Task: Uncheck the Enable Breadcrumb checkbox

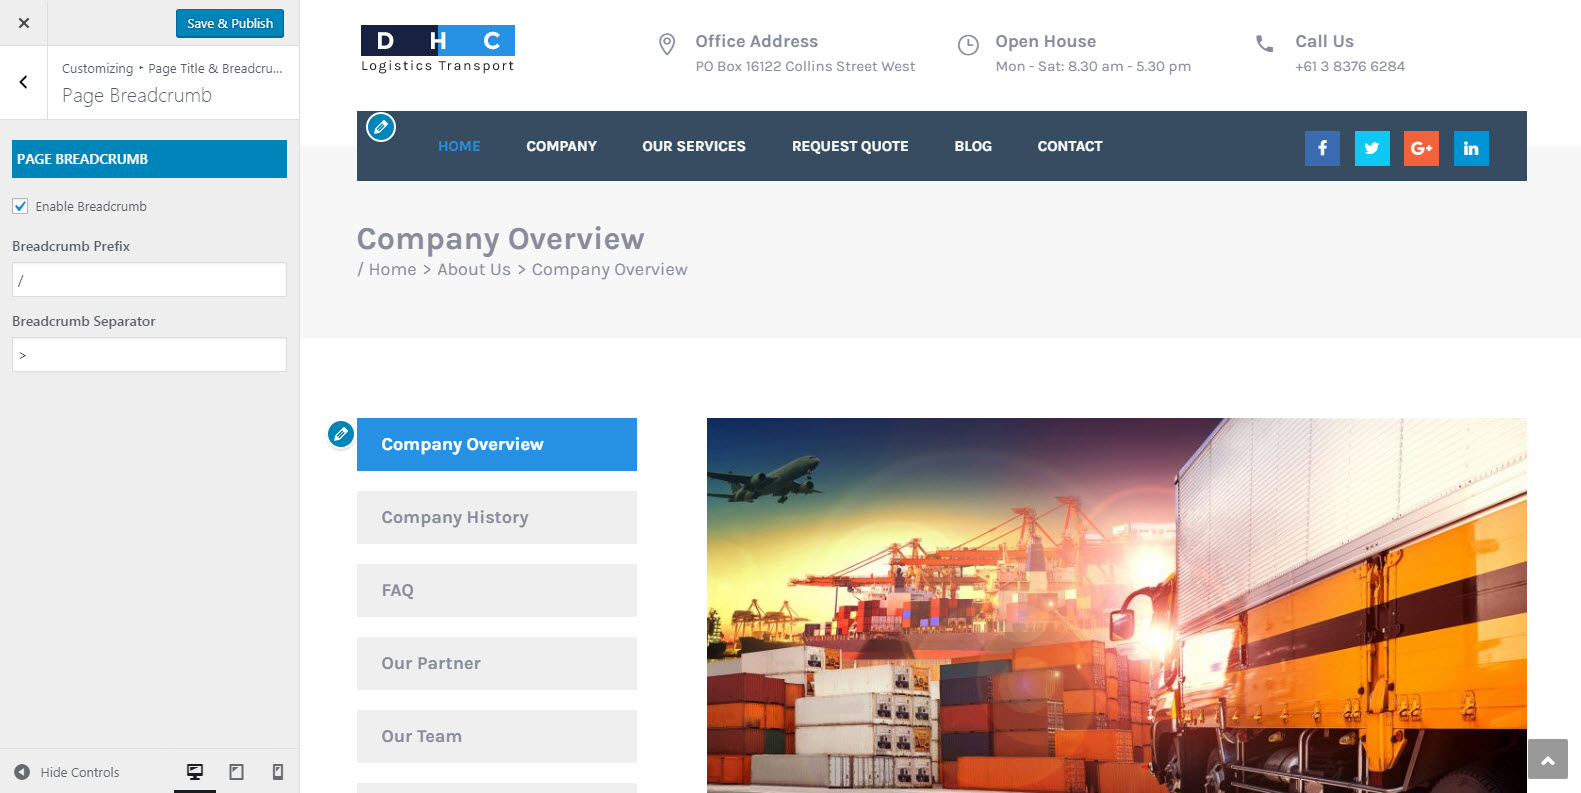Action: pos(20,206)
